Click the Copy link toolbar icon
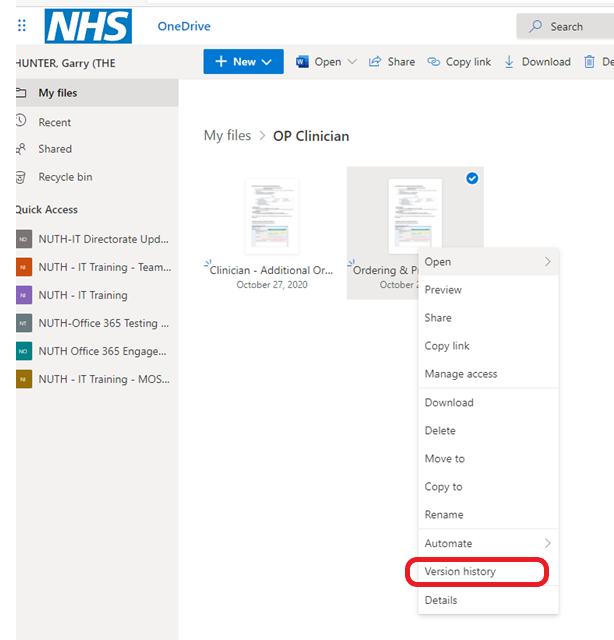The width and height of the screenshot is (614, 640). pyautogui.click(x=434, y=62)
